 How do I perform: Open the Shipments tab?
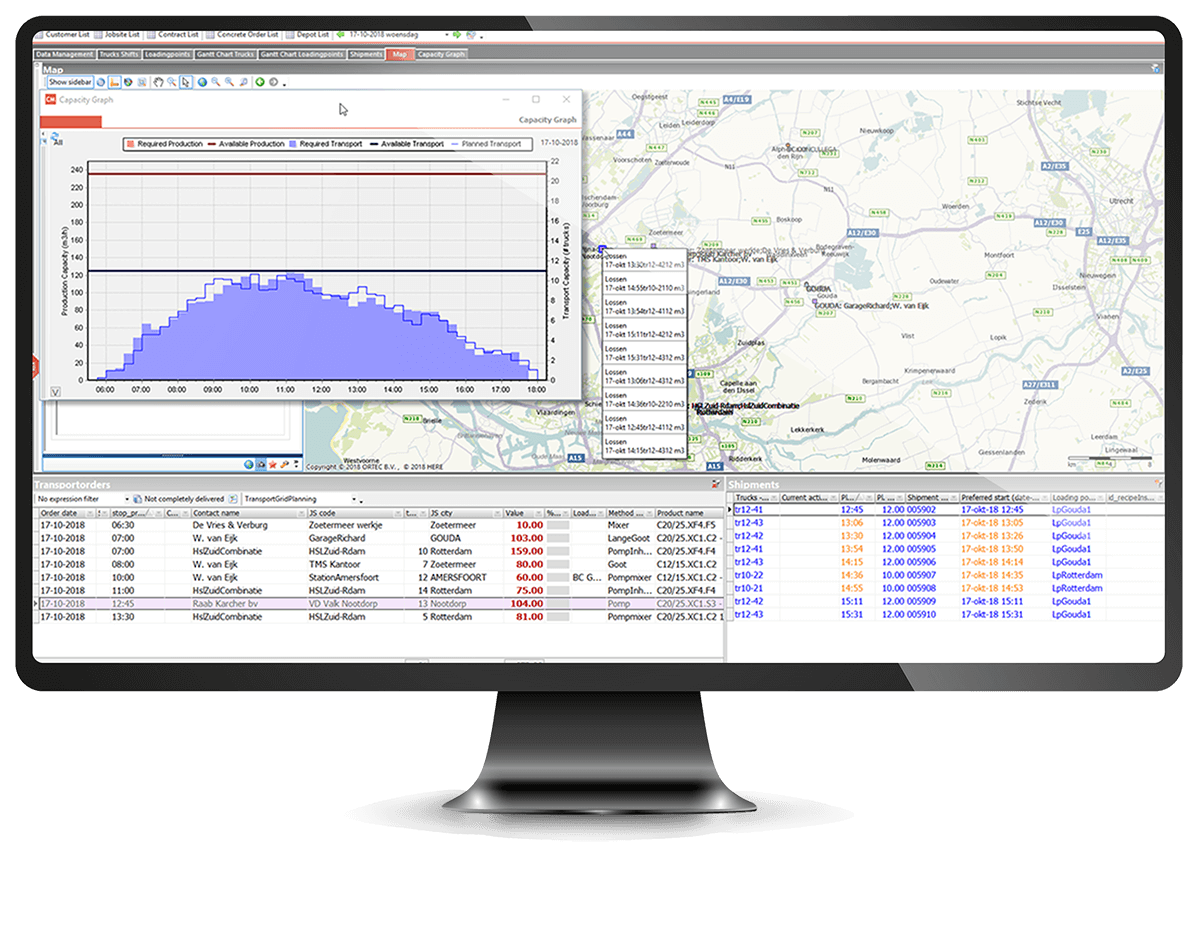click(367, 54)
